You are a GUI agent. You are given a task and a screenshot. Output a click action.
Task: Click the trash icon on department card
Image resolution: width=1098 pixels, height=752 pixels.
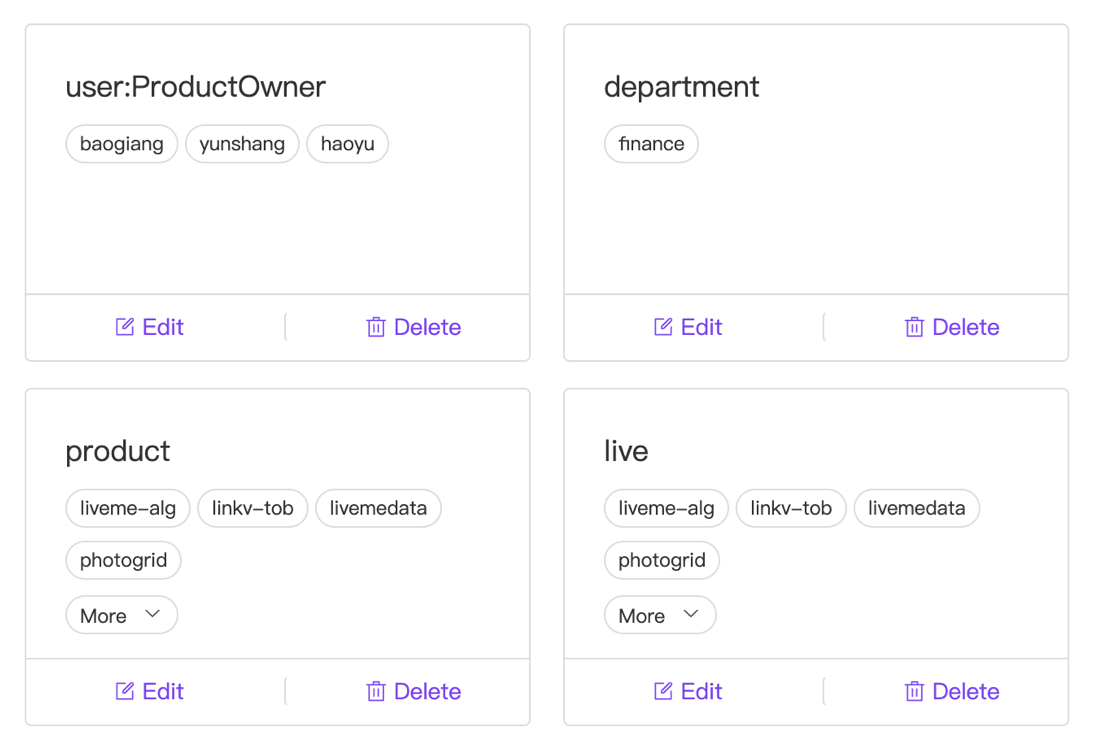915,327
